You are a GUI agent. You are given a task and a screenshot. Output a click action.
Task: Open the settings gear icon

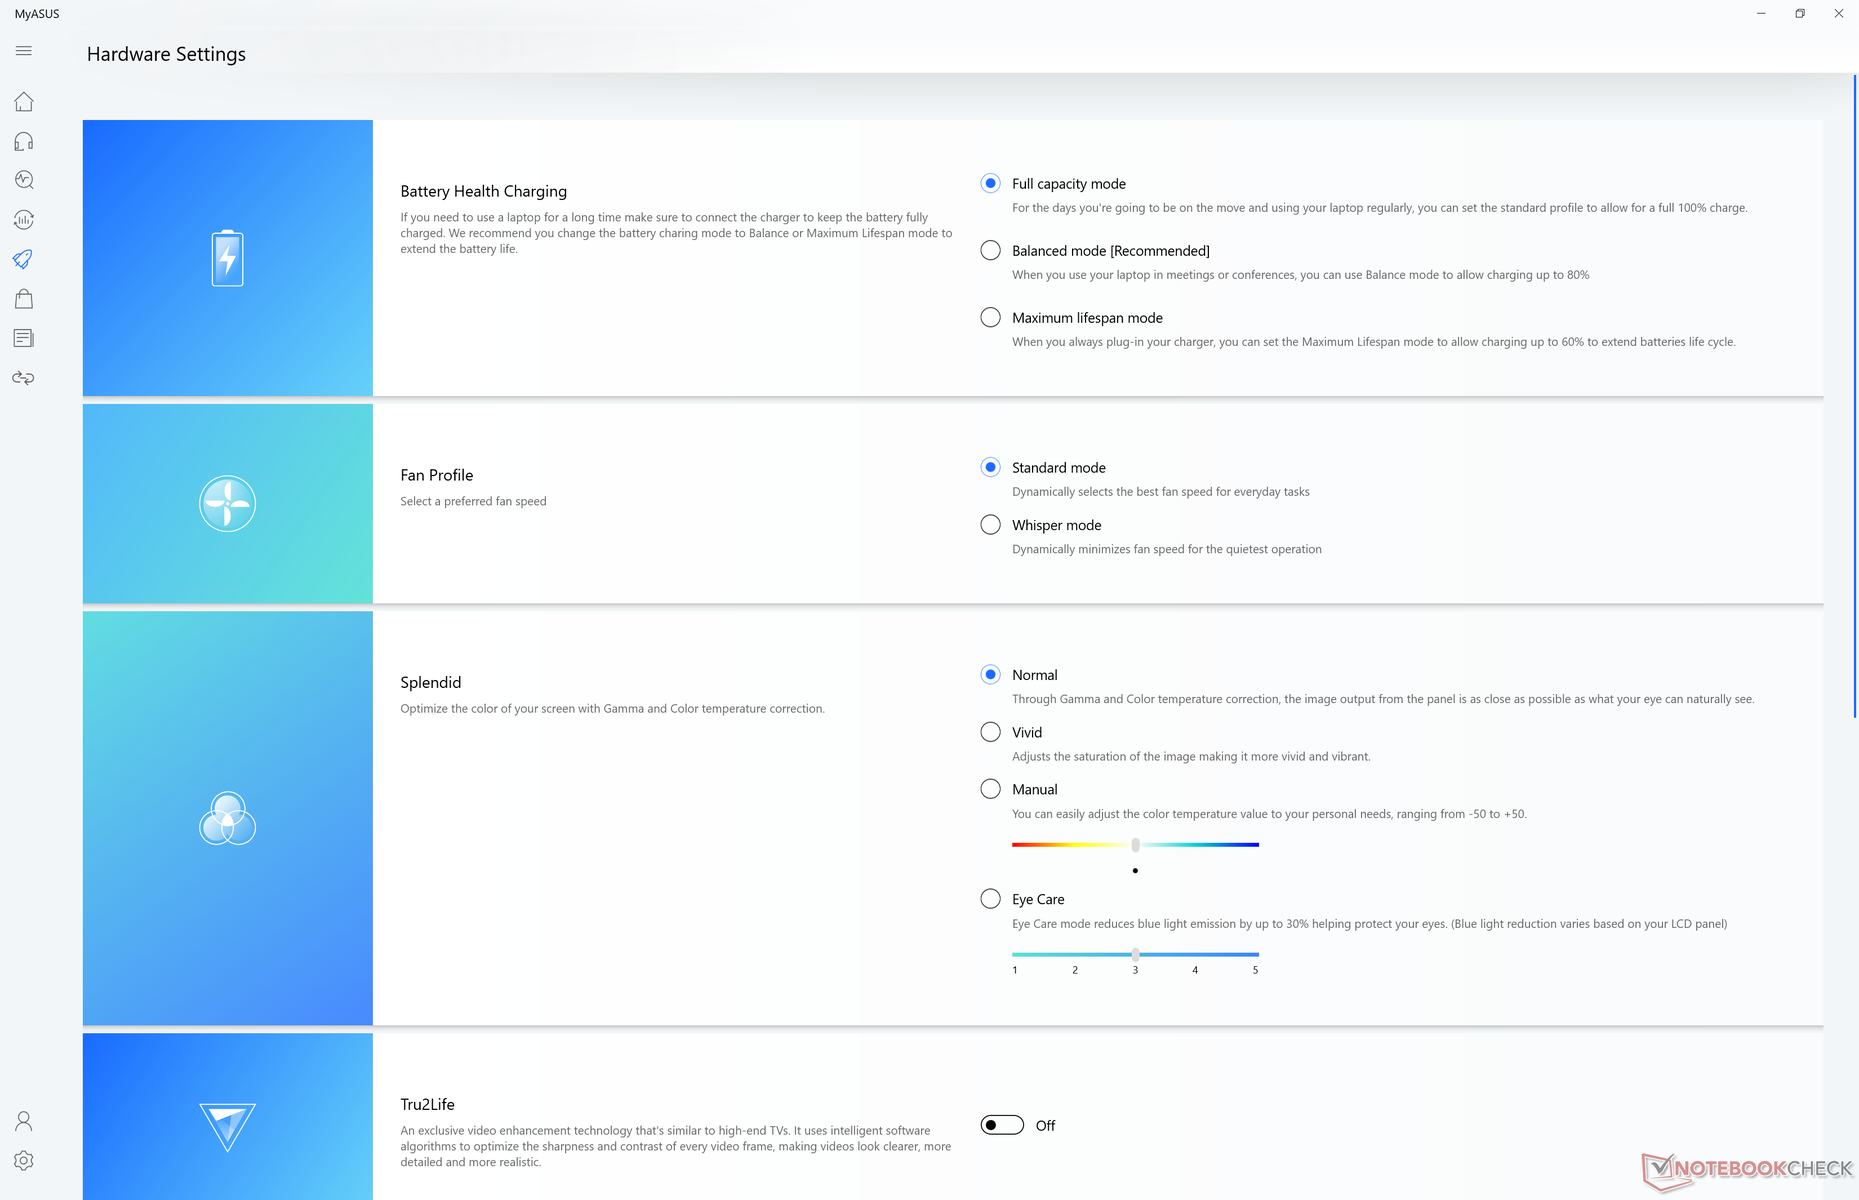(x=24, y=1160)
